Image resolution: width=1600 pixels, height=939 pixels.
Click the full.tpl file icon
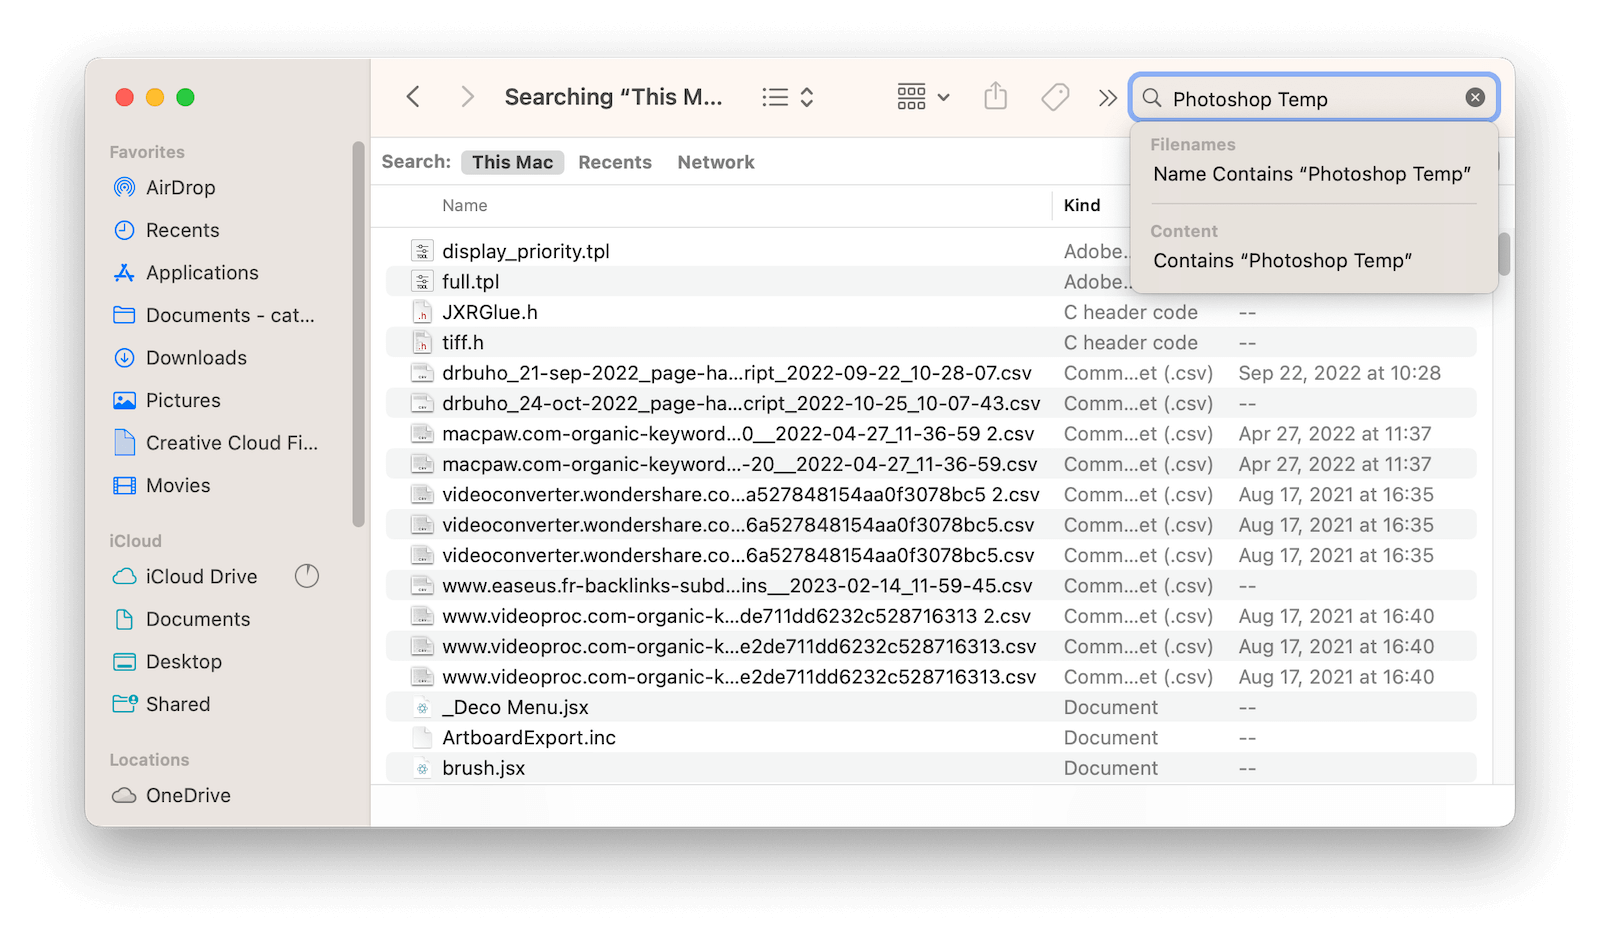pyautogui.click(x=423, y=282)
